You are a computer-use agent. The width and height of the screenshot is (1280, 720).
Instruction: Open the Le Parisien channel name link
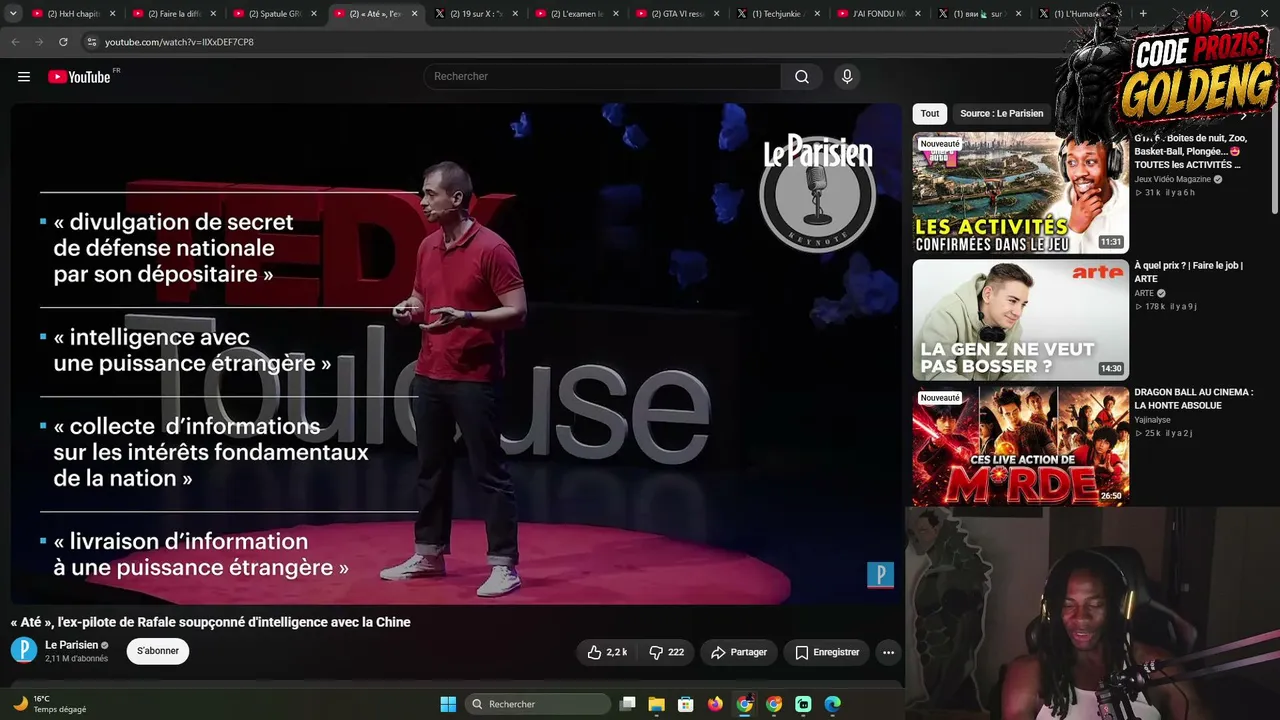pos(72,645)
